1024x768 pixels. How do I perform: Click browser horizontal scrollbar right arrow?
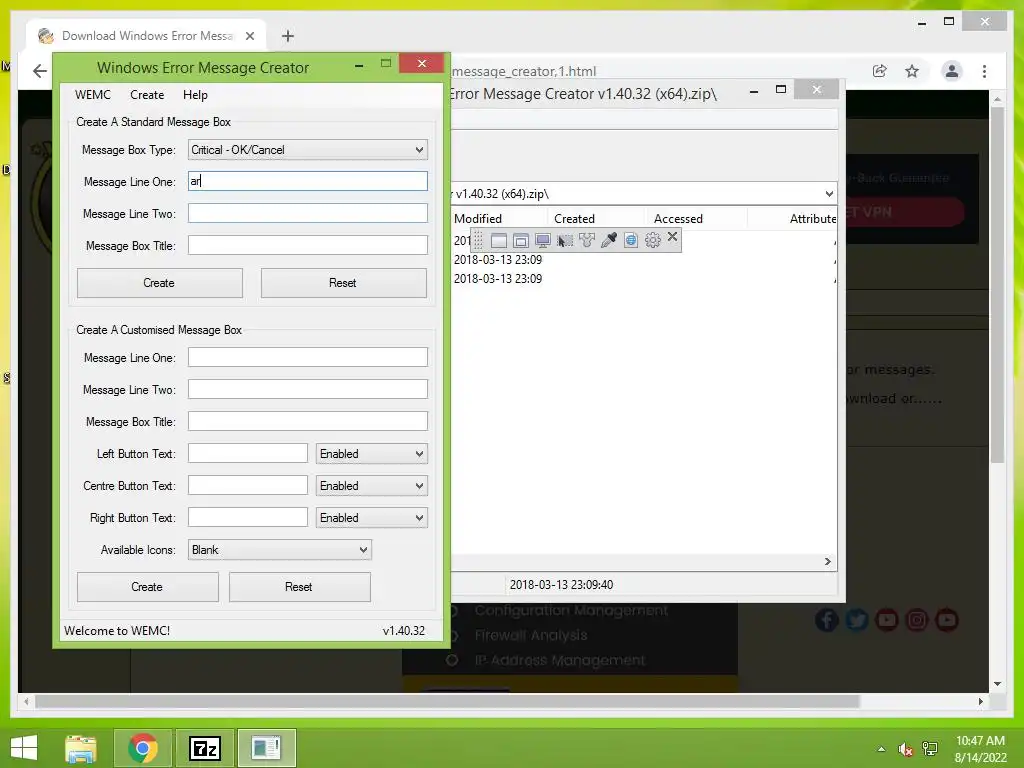[x=980, y=701]
